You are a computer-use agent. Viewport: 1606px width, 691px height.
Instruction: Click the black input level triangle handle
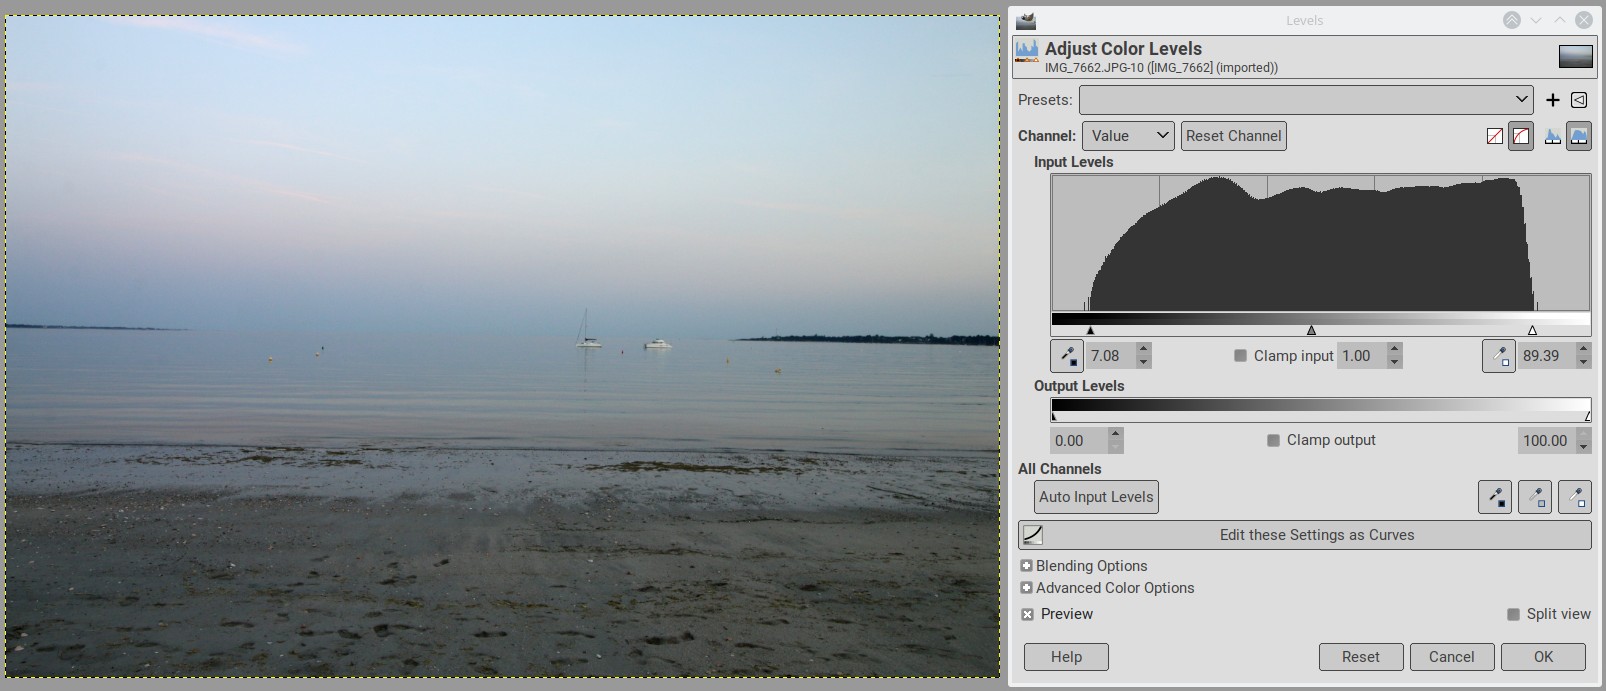(1090, 330)
